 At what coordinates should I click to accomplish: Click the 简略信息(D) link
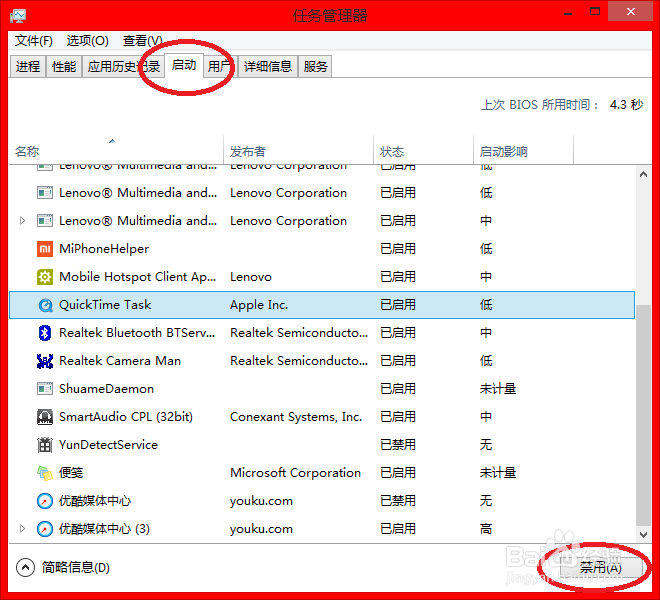click(76, 568)
